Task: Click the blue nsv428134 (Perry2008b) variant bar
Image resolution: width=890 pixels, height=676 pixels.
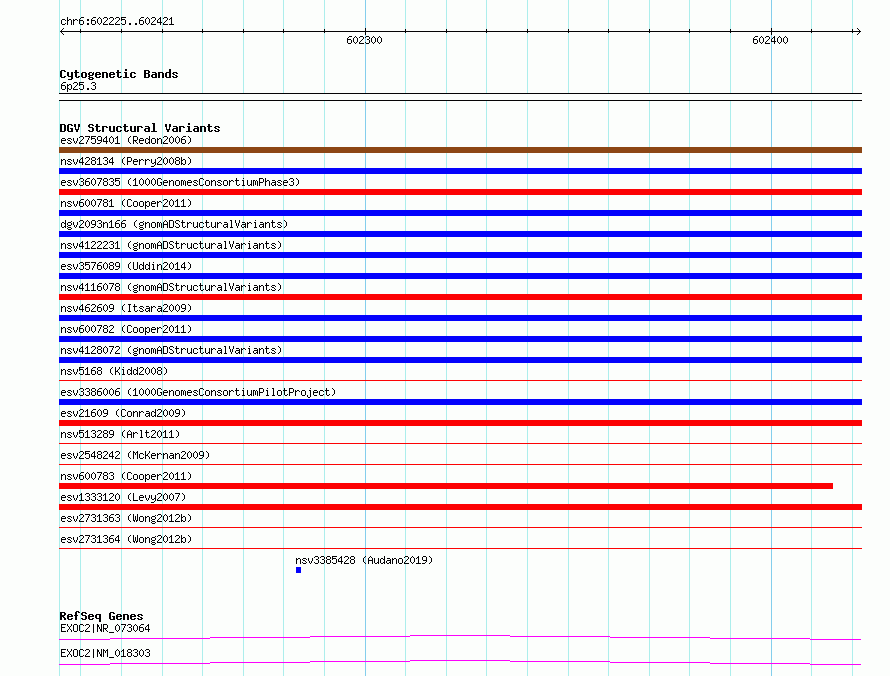Action: coord(460,171)
